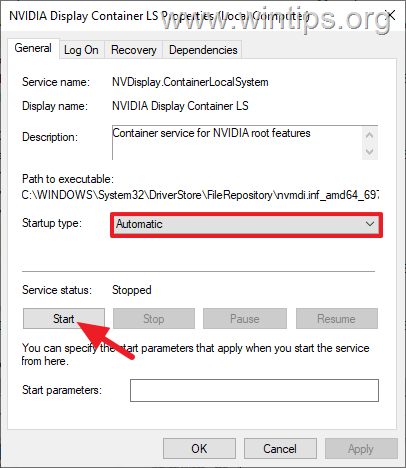The width and height of the screenshot is (406, 468).
Task: Start the service with Start button
Action: 64,319
